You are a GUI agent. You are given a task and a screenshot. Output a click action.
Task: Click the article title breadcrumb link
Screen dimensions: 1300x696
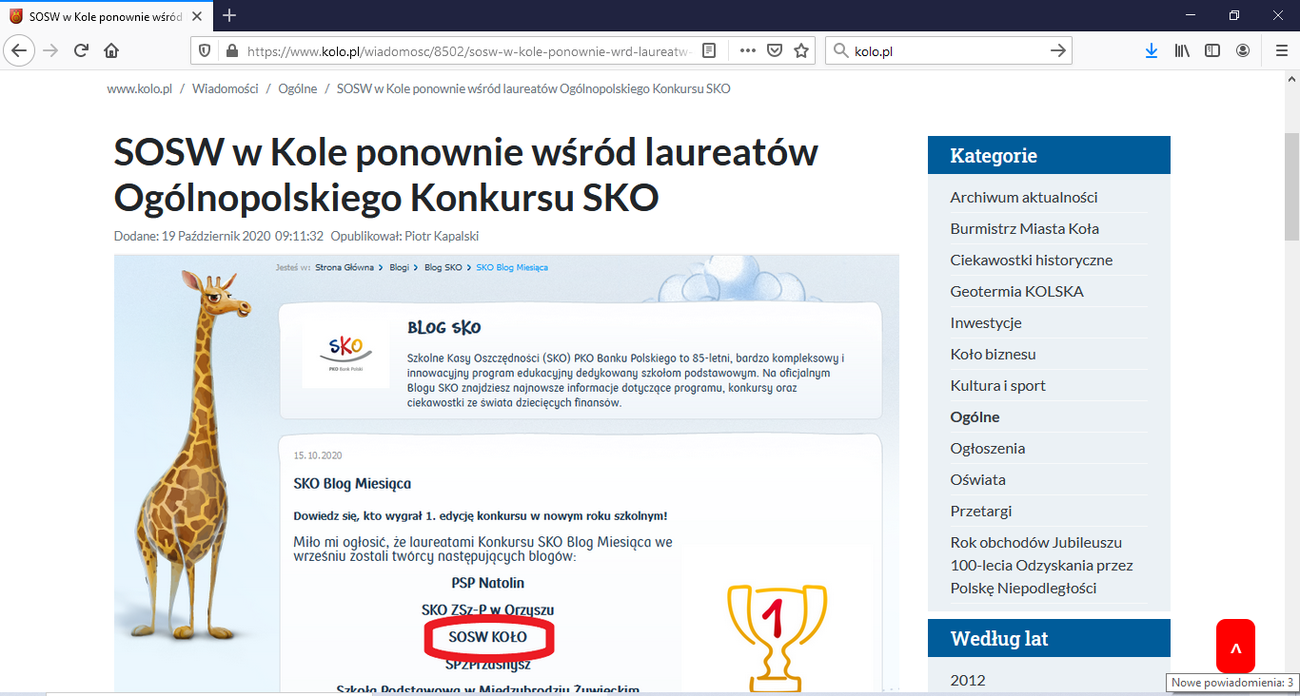click(534, 89)
